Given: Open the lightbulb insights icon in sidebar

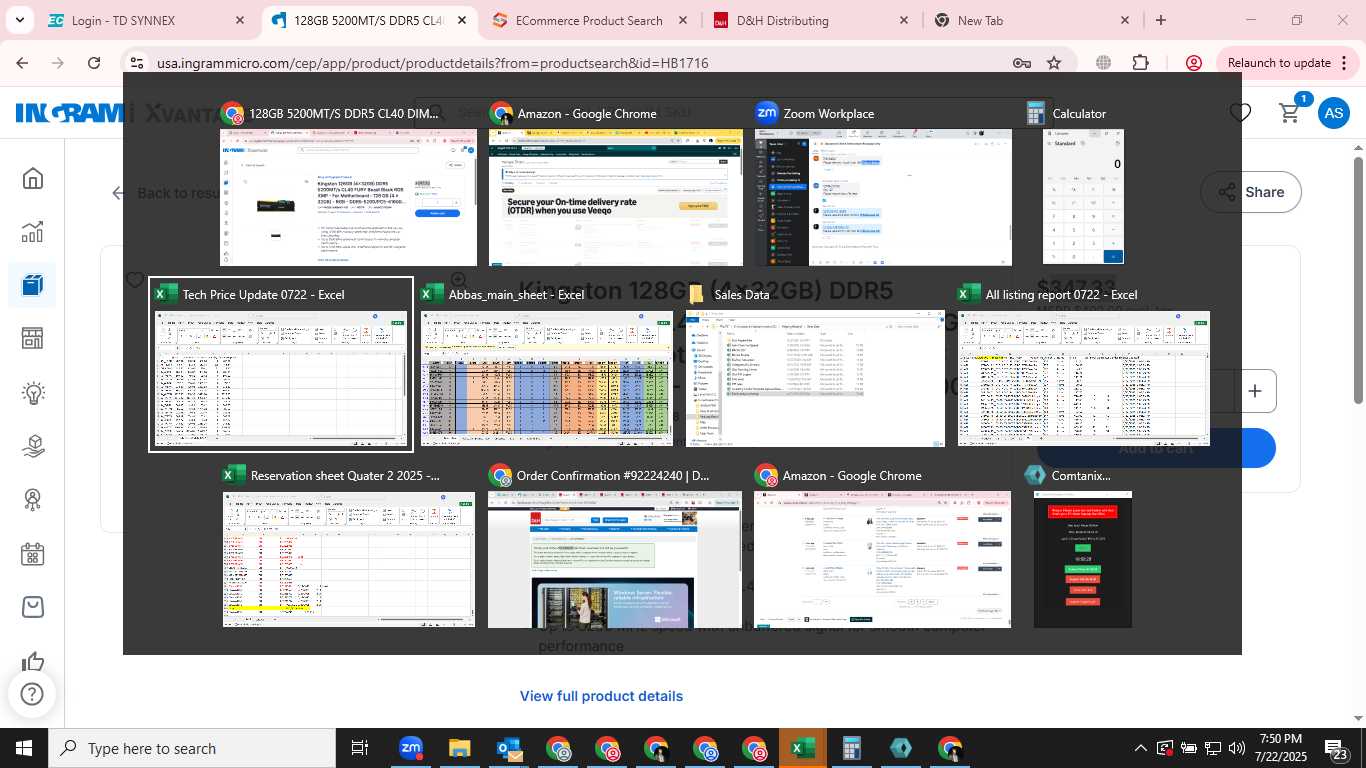Looking at the screenshot, I should point(33,393).
